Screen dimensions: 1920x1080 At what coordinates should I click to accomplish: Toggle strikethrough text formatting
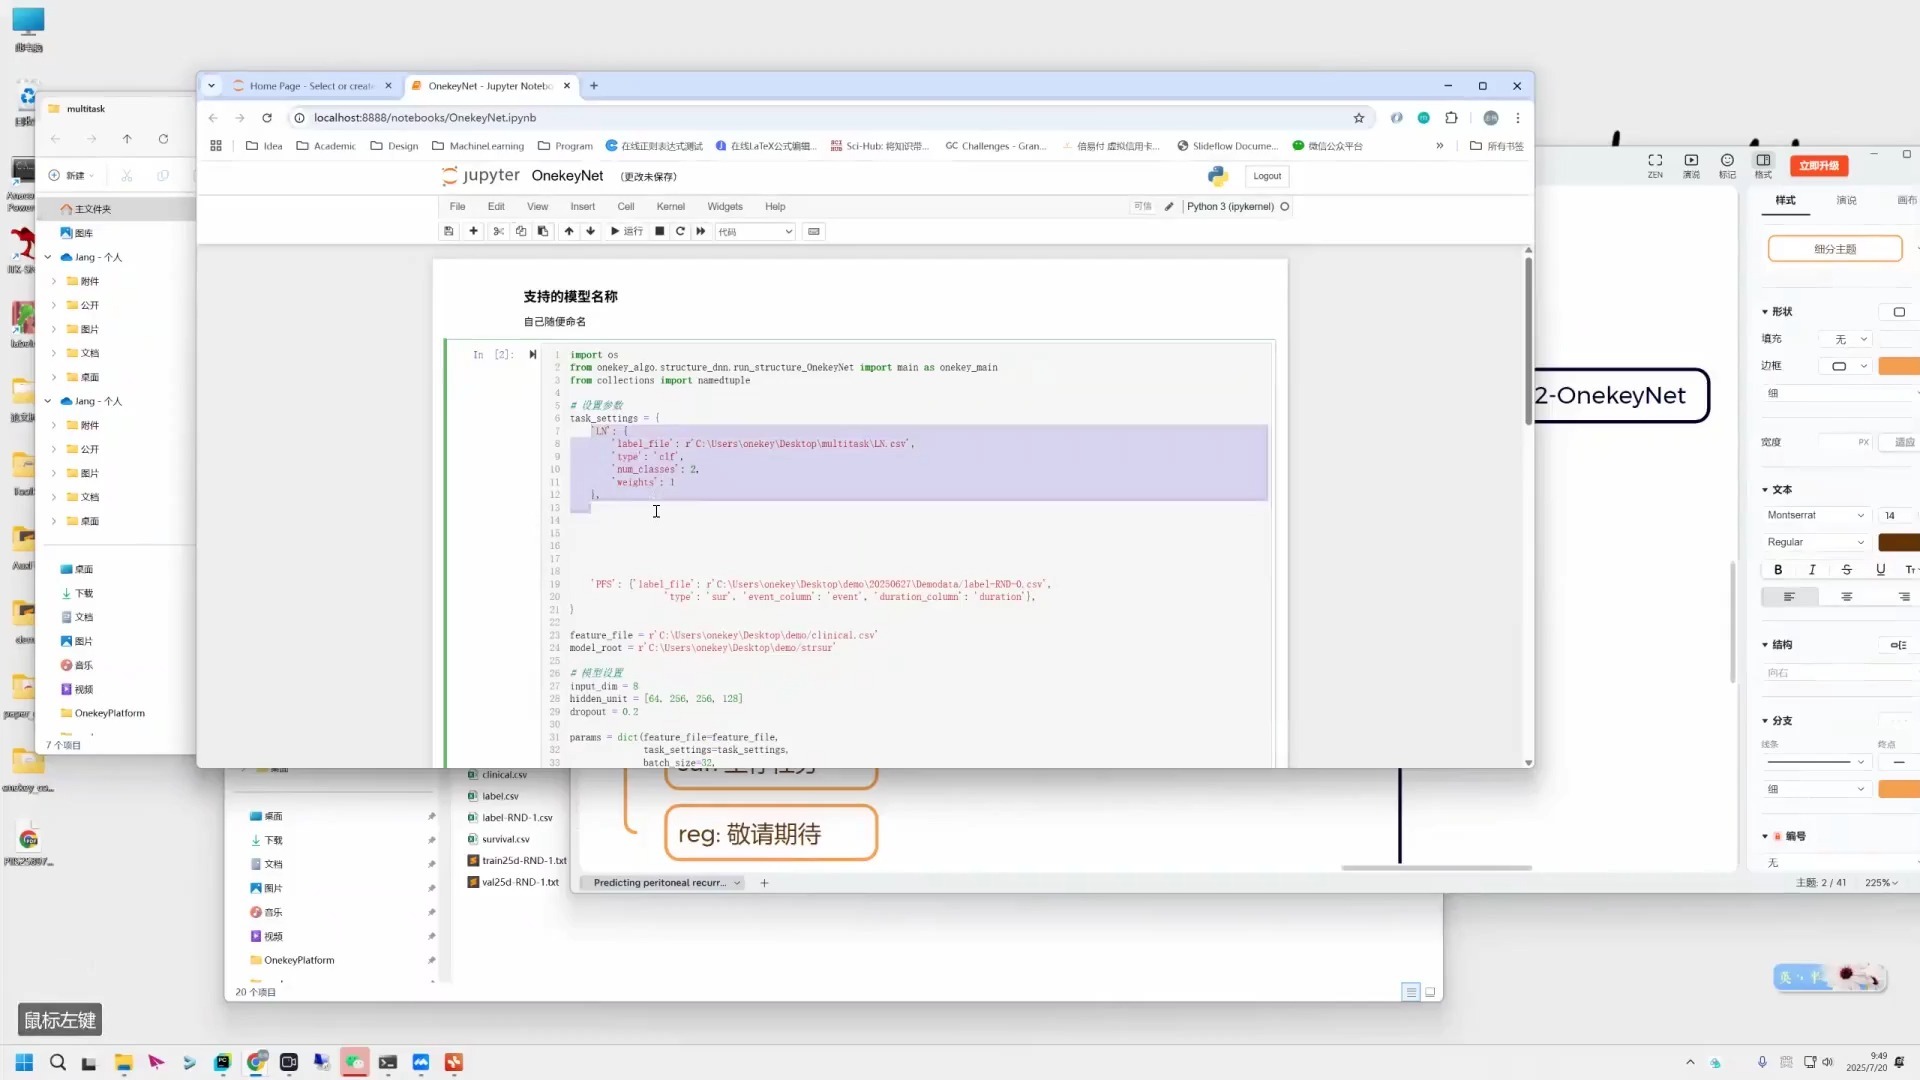tap(1847, 570)
